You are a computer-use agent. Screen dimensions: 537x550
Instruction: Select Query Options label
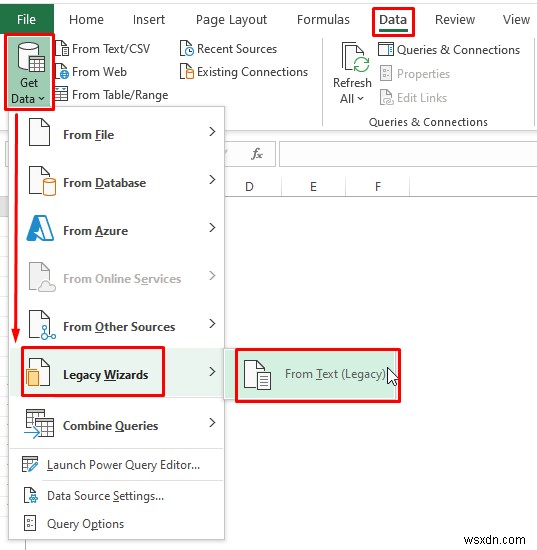click(x=86, y=524)
